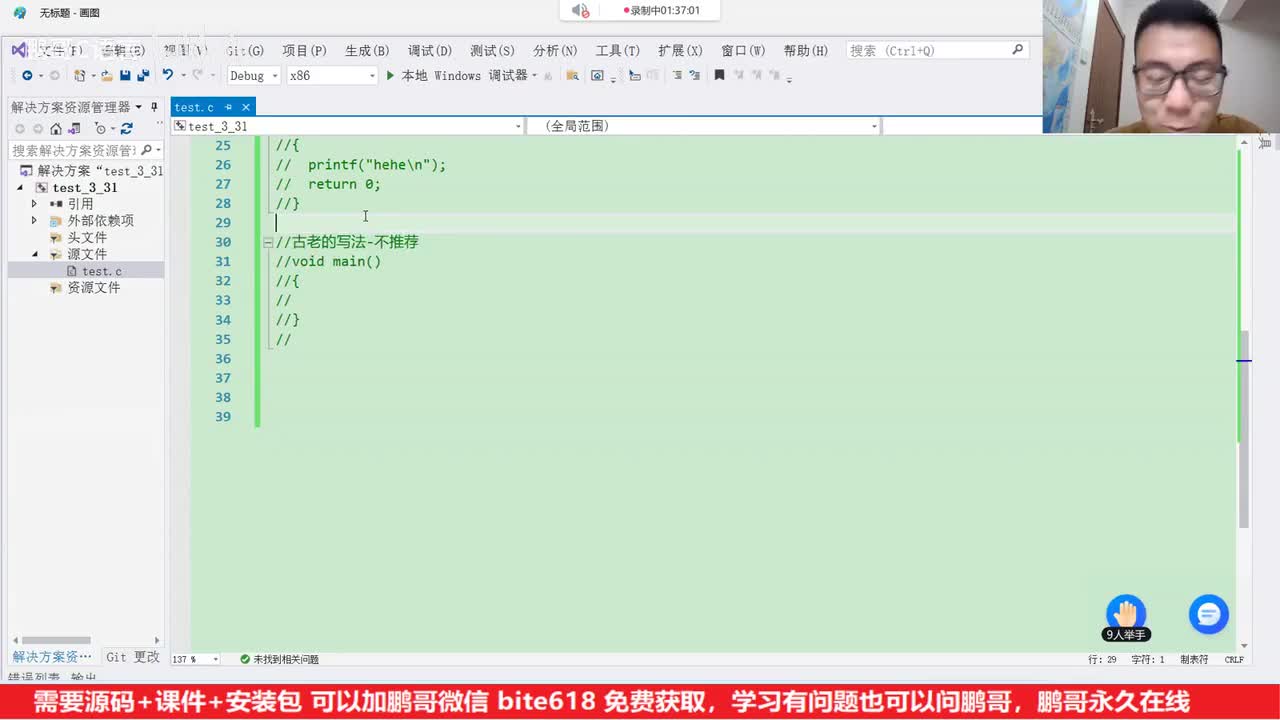Click the editor vertical scrollbar thumb
Image resolution: width=1280 pixels, height=720 pixels.
[x=1244, y=428]
